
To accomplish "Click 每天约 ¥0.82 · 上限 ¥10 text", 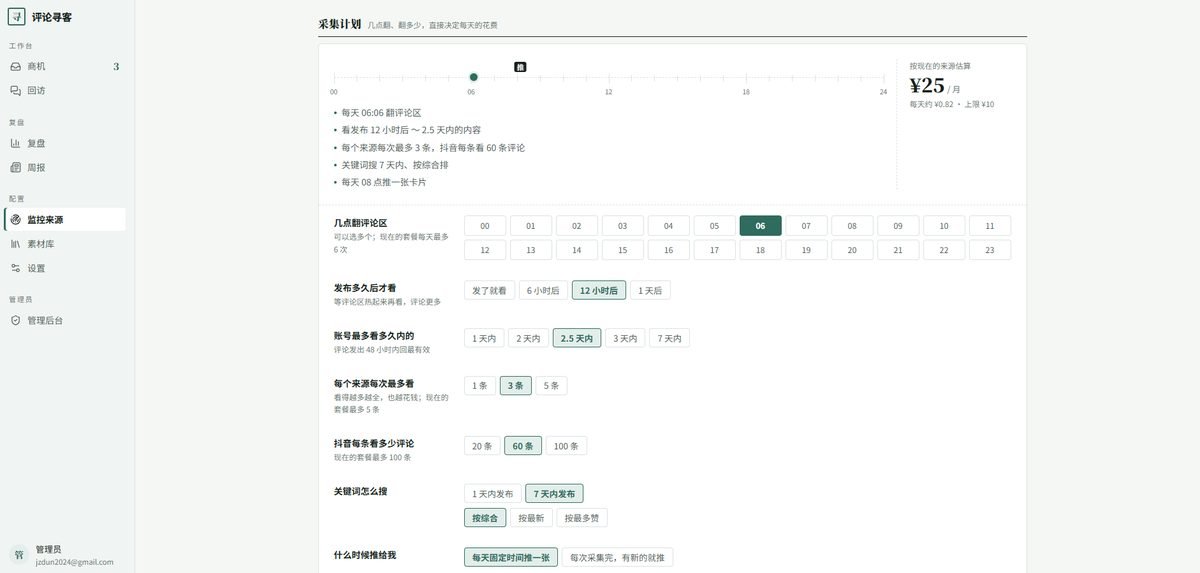I will (952, 104).
